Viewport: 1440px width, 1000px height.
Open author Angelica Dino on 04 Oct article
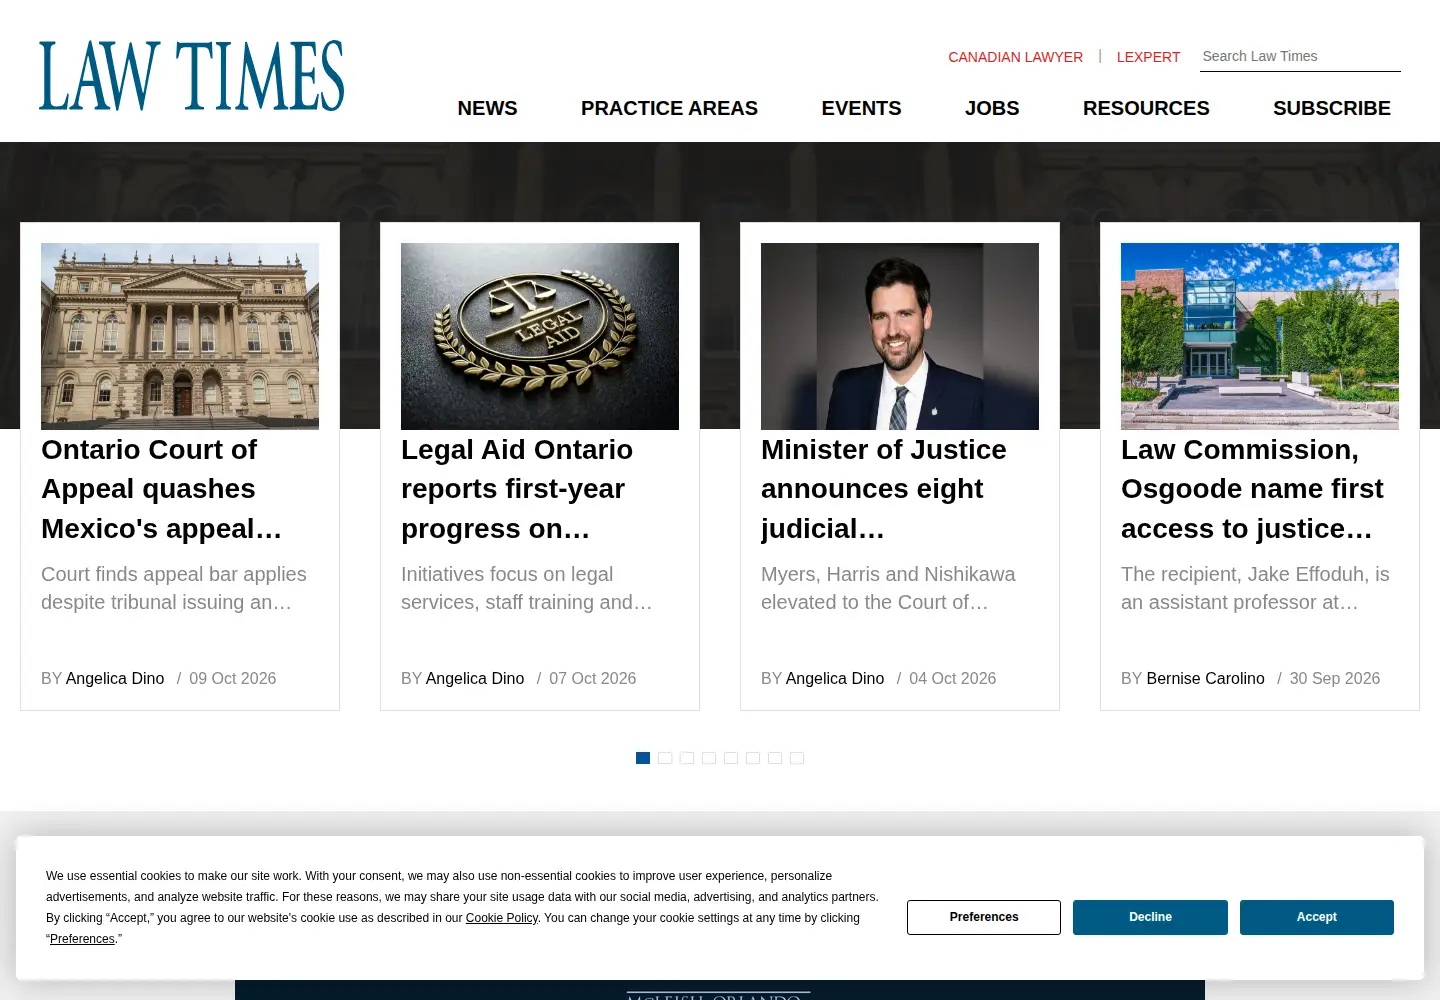coord(835,678)
